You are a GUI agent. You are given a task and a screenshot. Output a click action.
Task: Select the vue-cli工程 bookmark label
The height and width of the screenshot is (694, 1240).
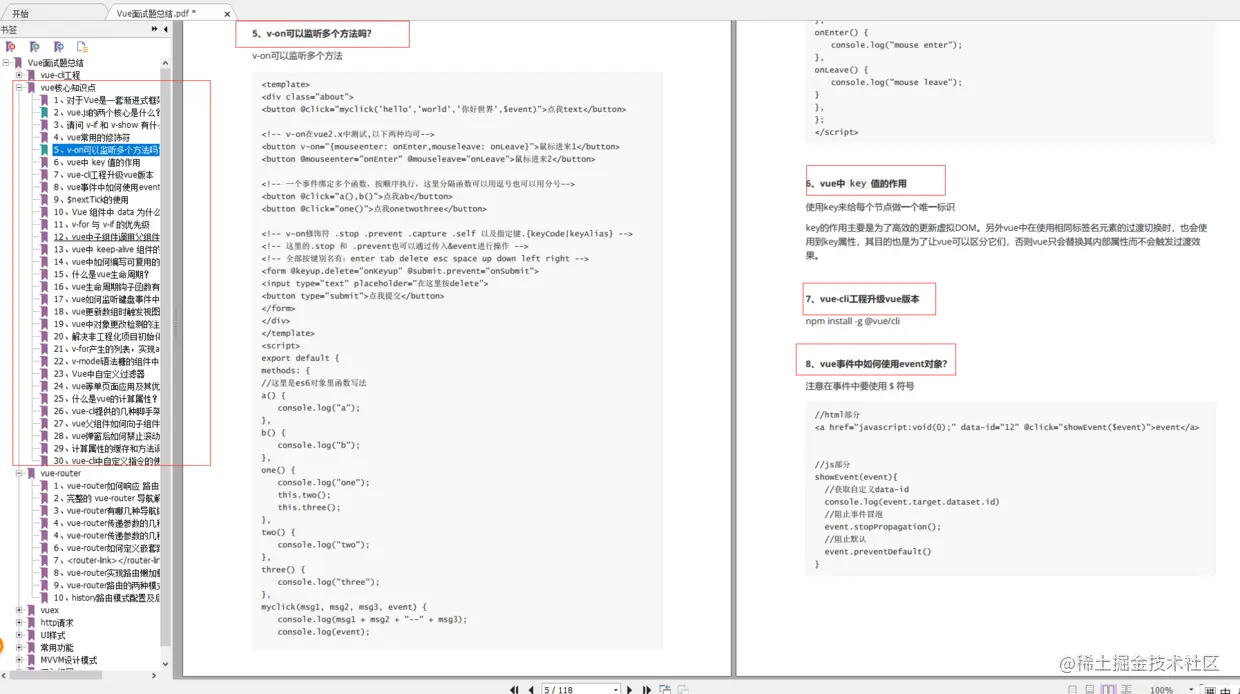pyautogui.click(x=60, y=75)
